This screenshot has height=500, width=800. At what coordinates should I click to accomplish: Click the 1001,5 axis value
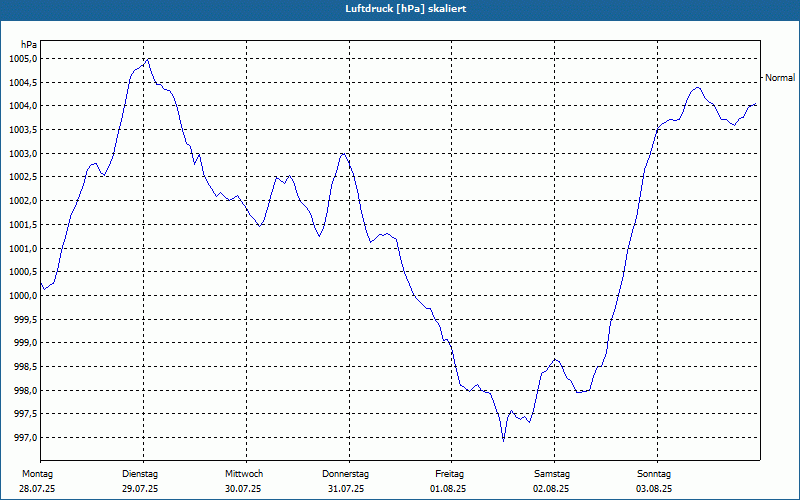coord(23,224)
